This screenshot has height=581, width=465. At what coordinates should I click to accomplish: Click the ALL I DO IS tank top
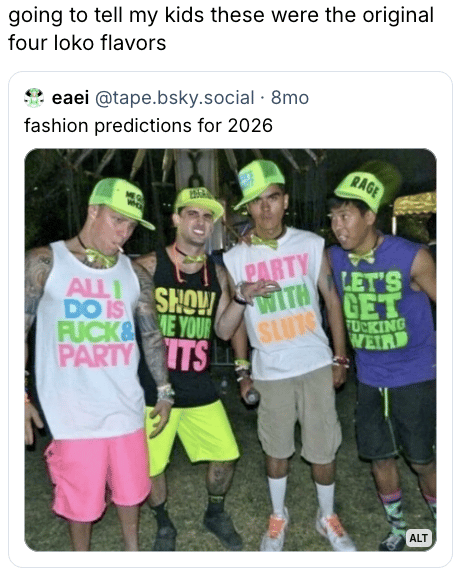coord(91,339)
